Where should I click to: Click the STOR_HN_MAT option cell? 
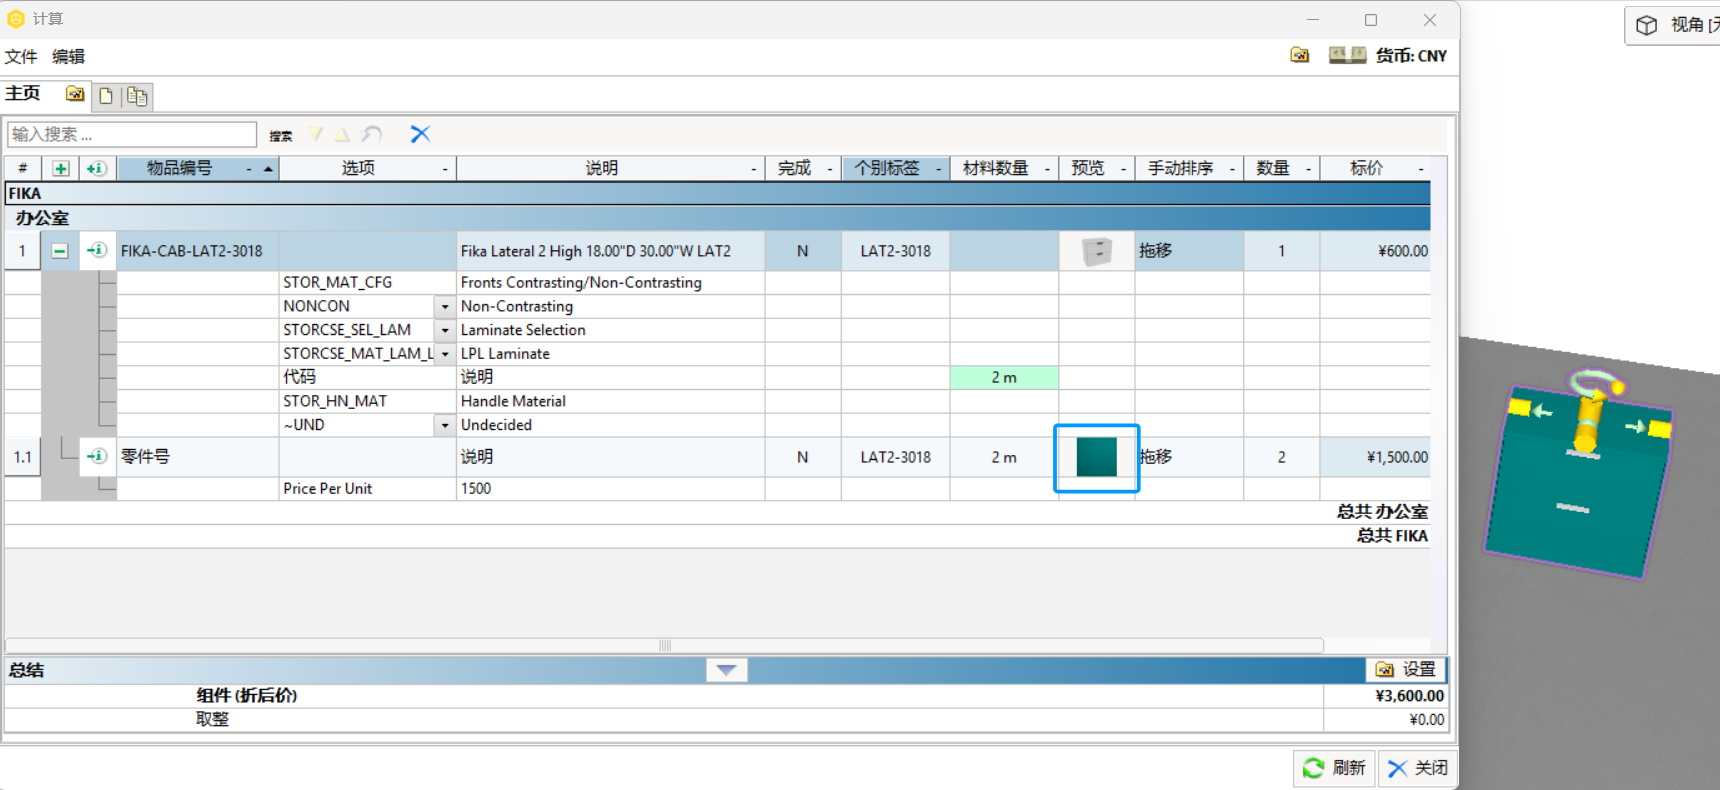pyautogui.click(x=367, y=401)
